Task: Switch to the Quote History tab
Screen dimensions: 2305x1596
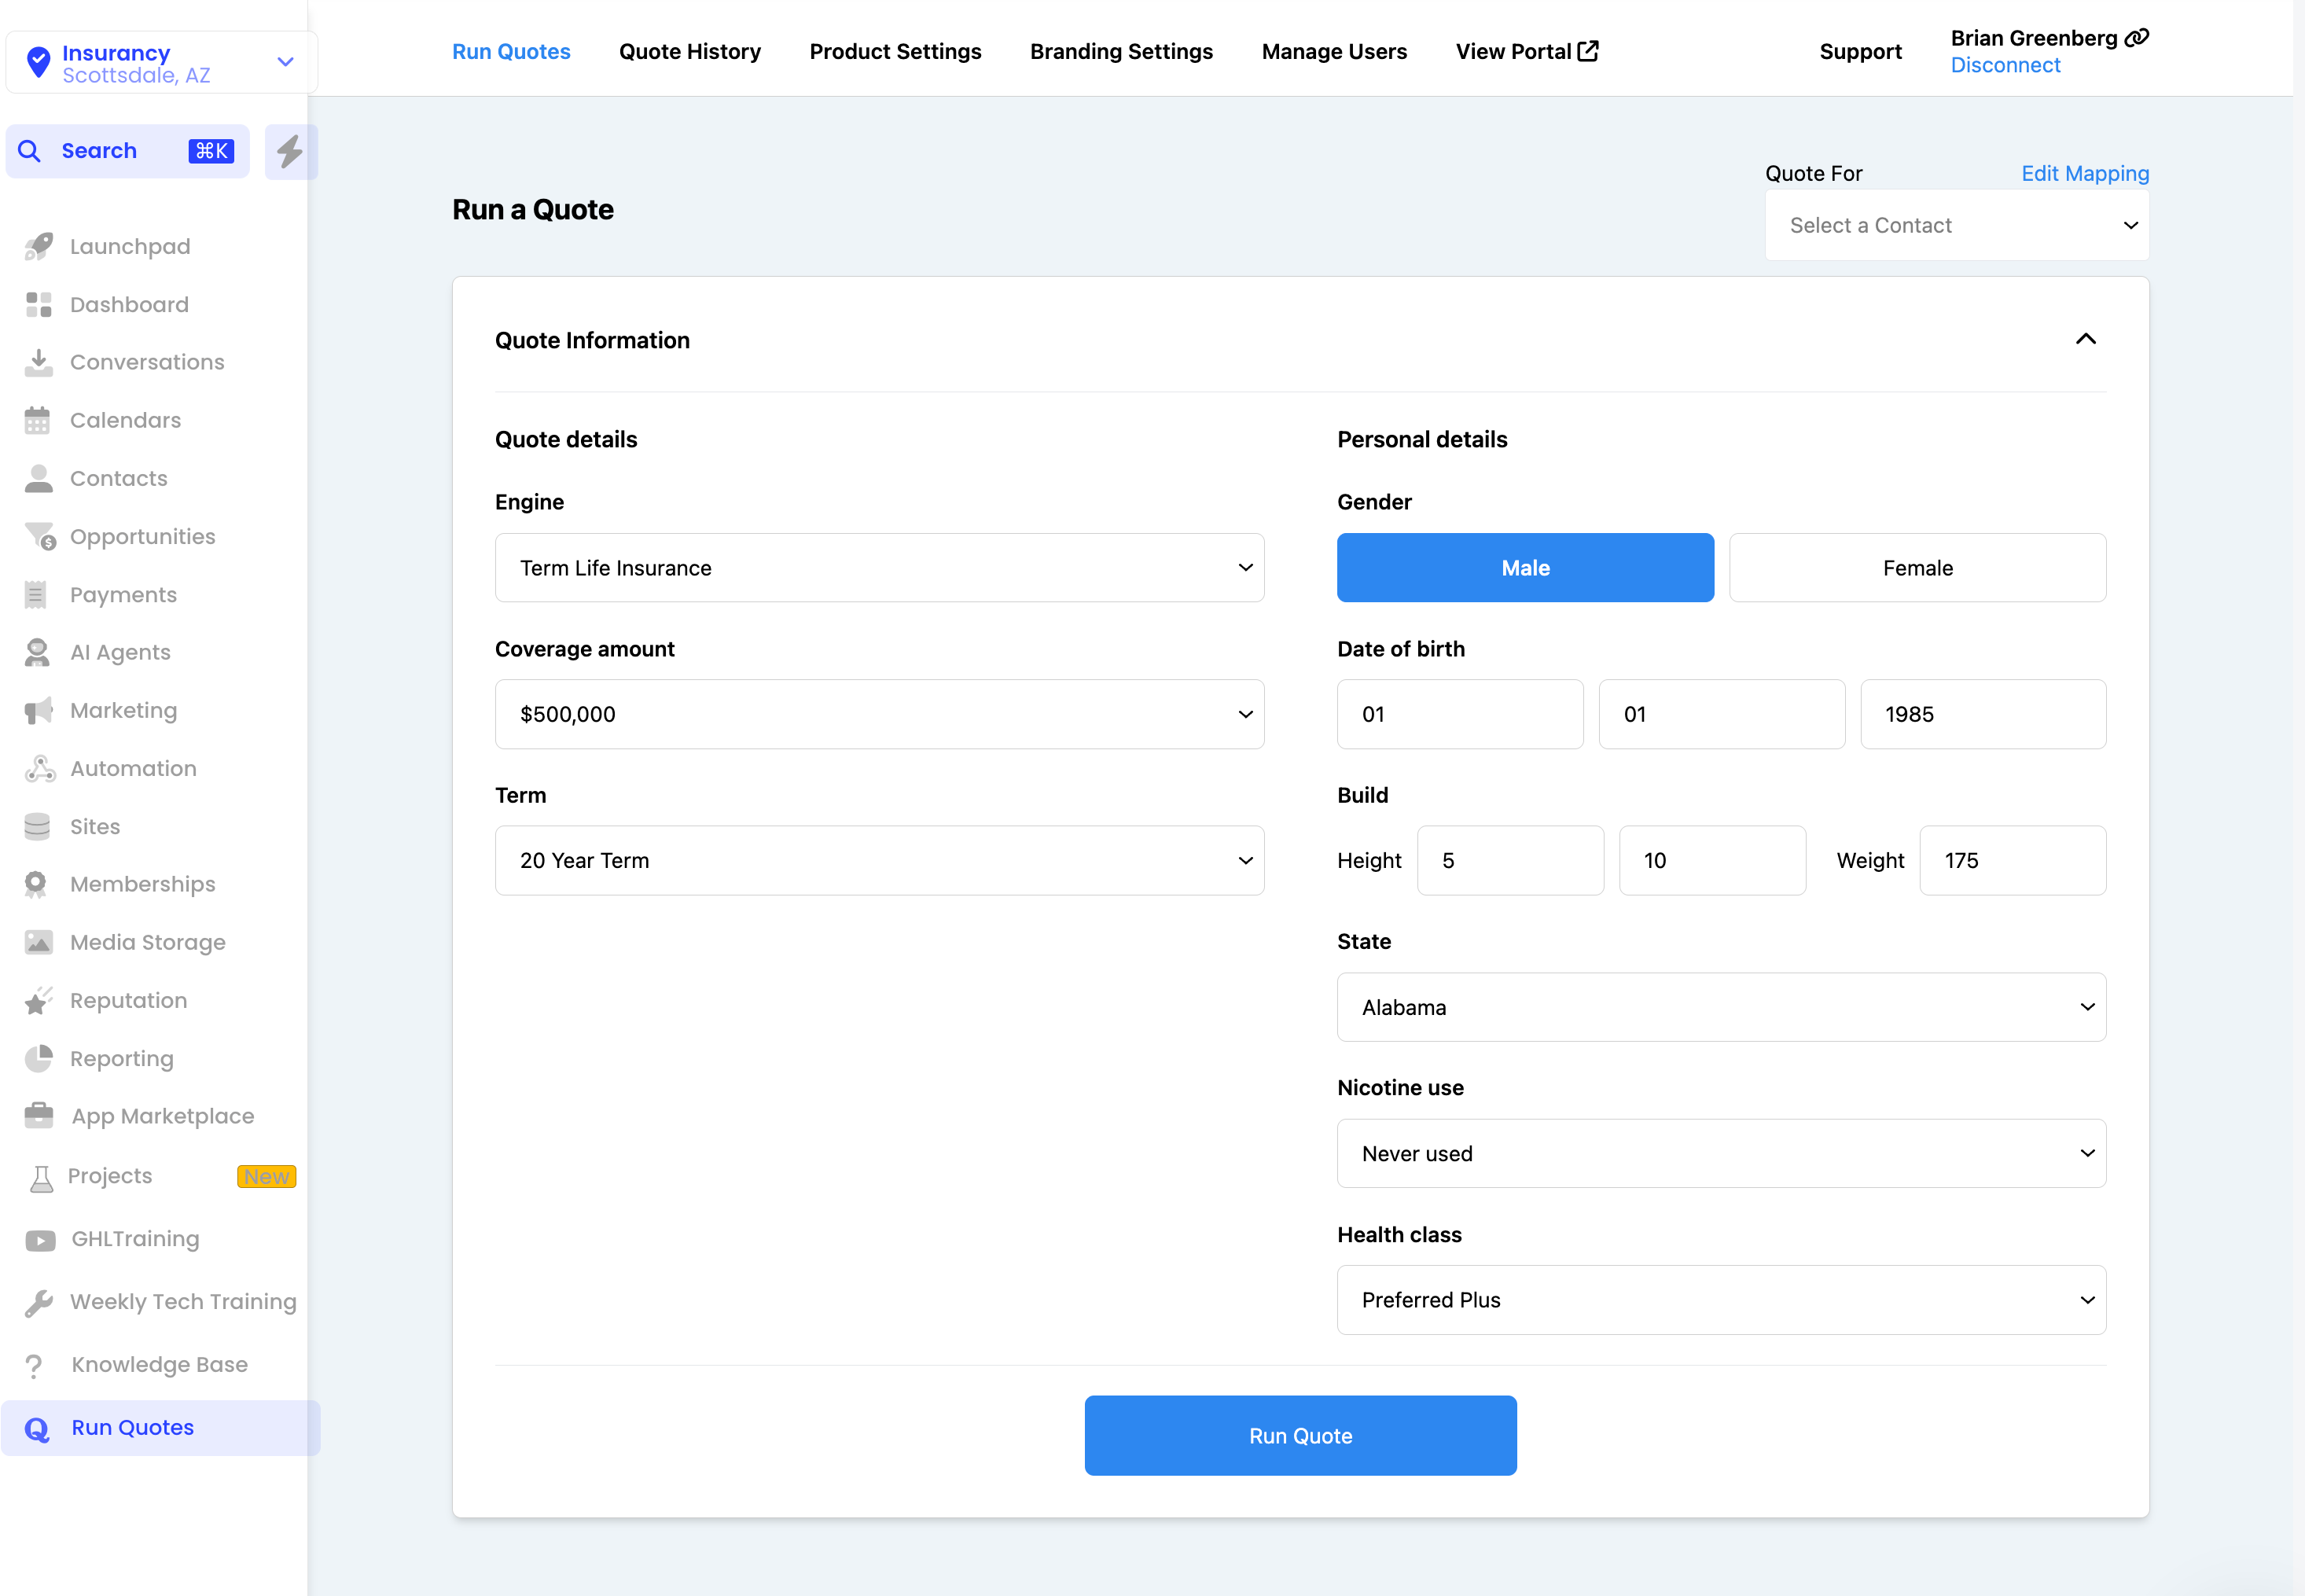Action: coord(690,51)
